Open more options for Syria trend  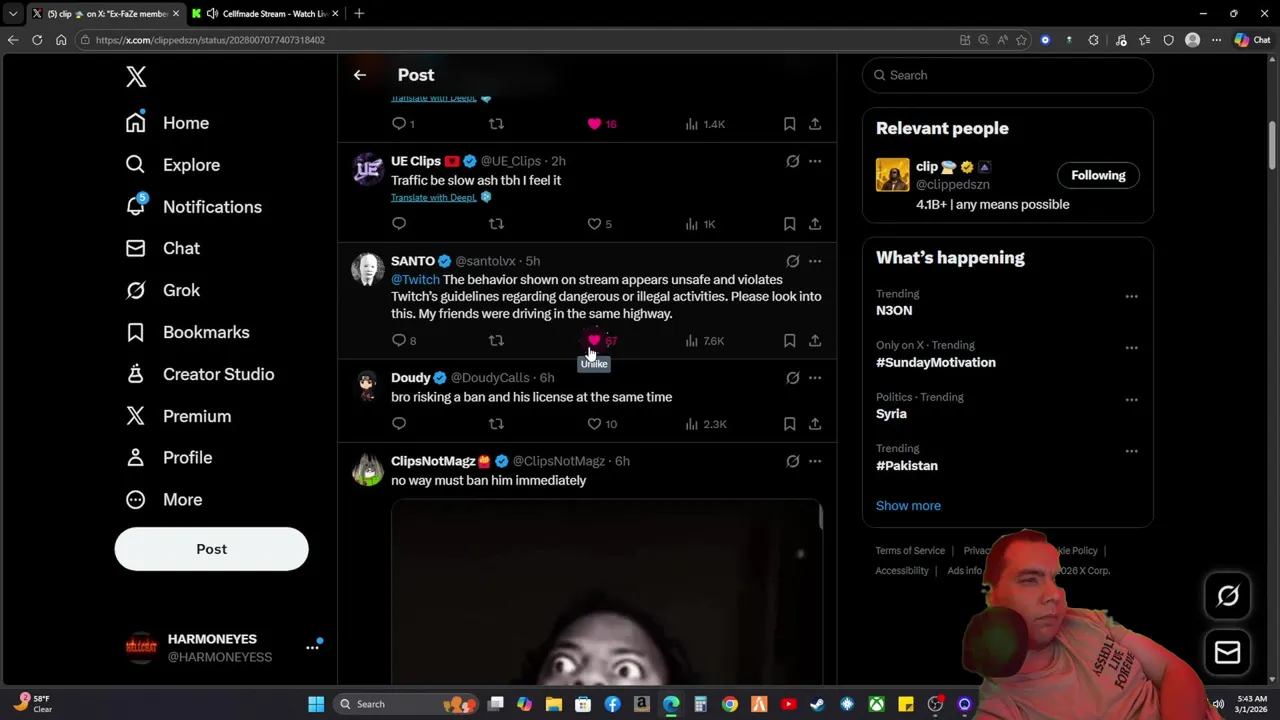tap(1131, 400)
